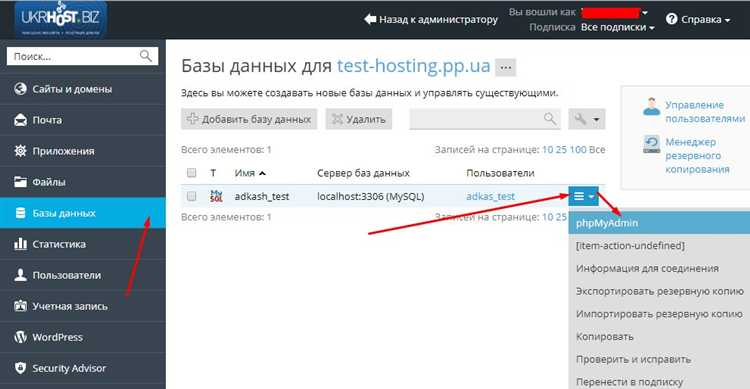Open Менеджер резервного копирования link
750x389 pixels.
pyautogui.click(x=697, y=156)
